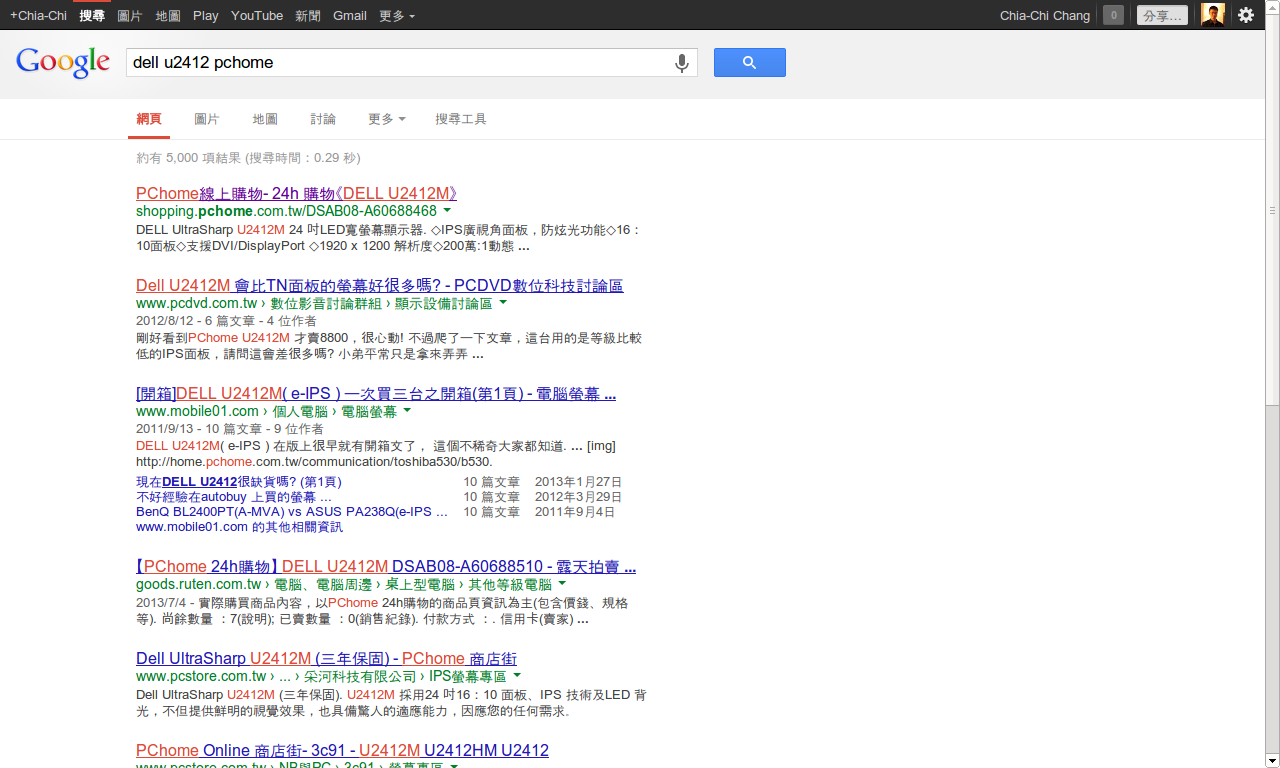1280x768 pixels.
Task: Click the 分享 share button
Action: 1163,15
